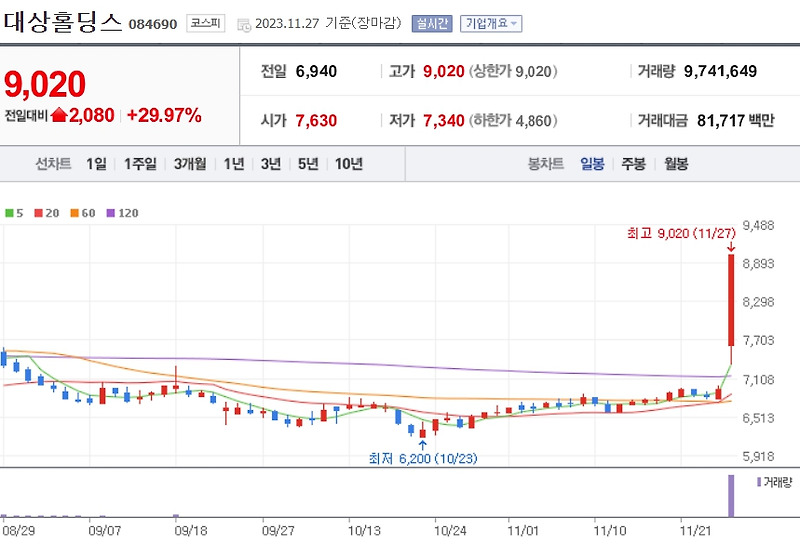Click the 11/21 date axis label
The width and height of the screenshot is (800, 556).
click(695, 531)
